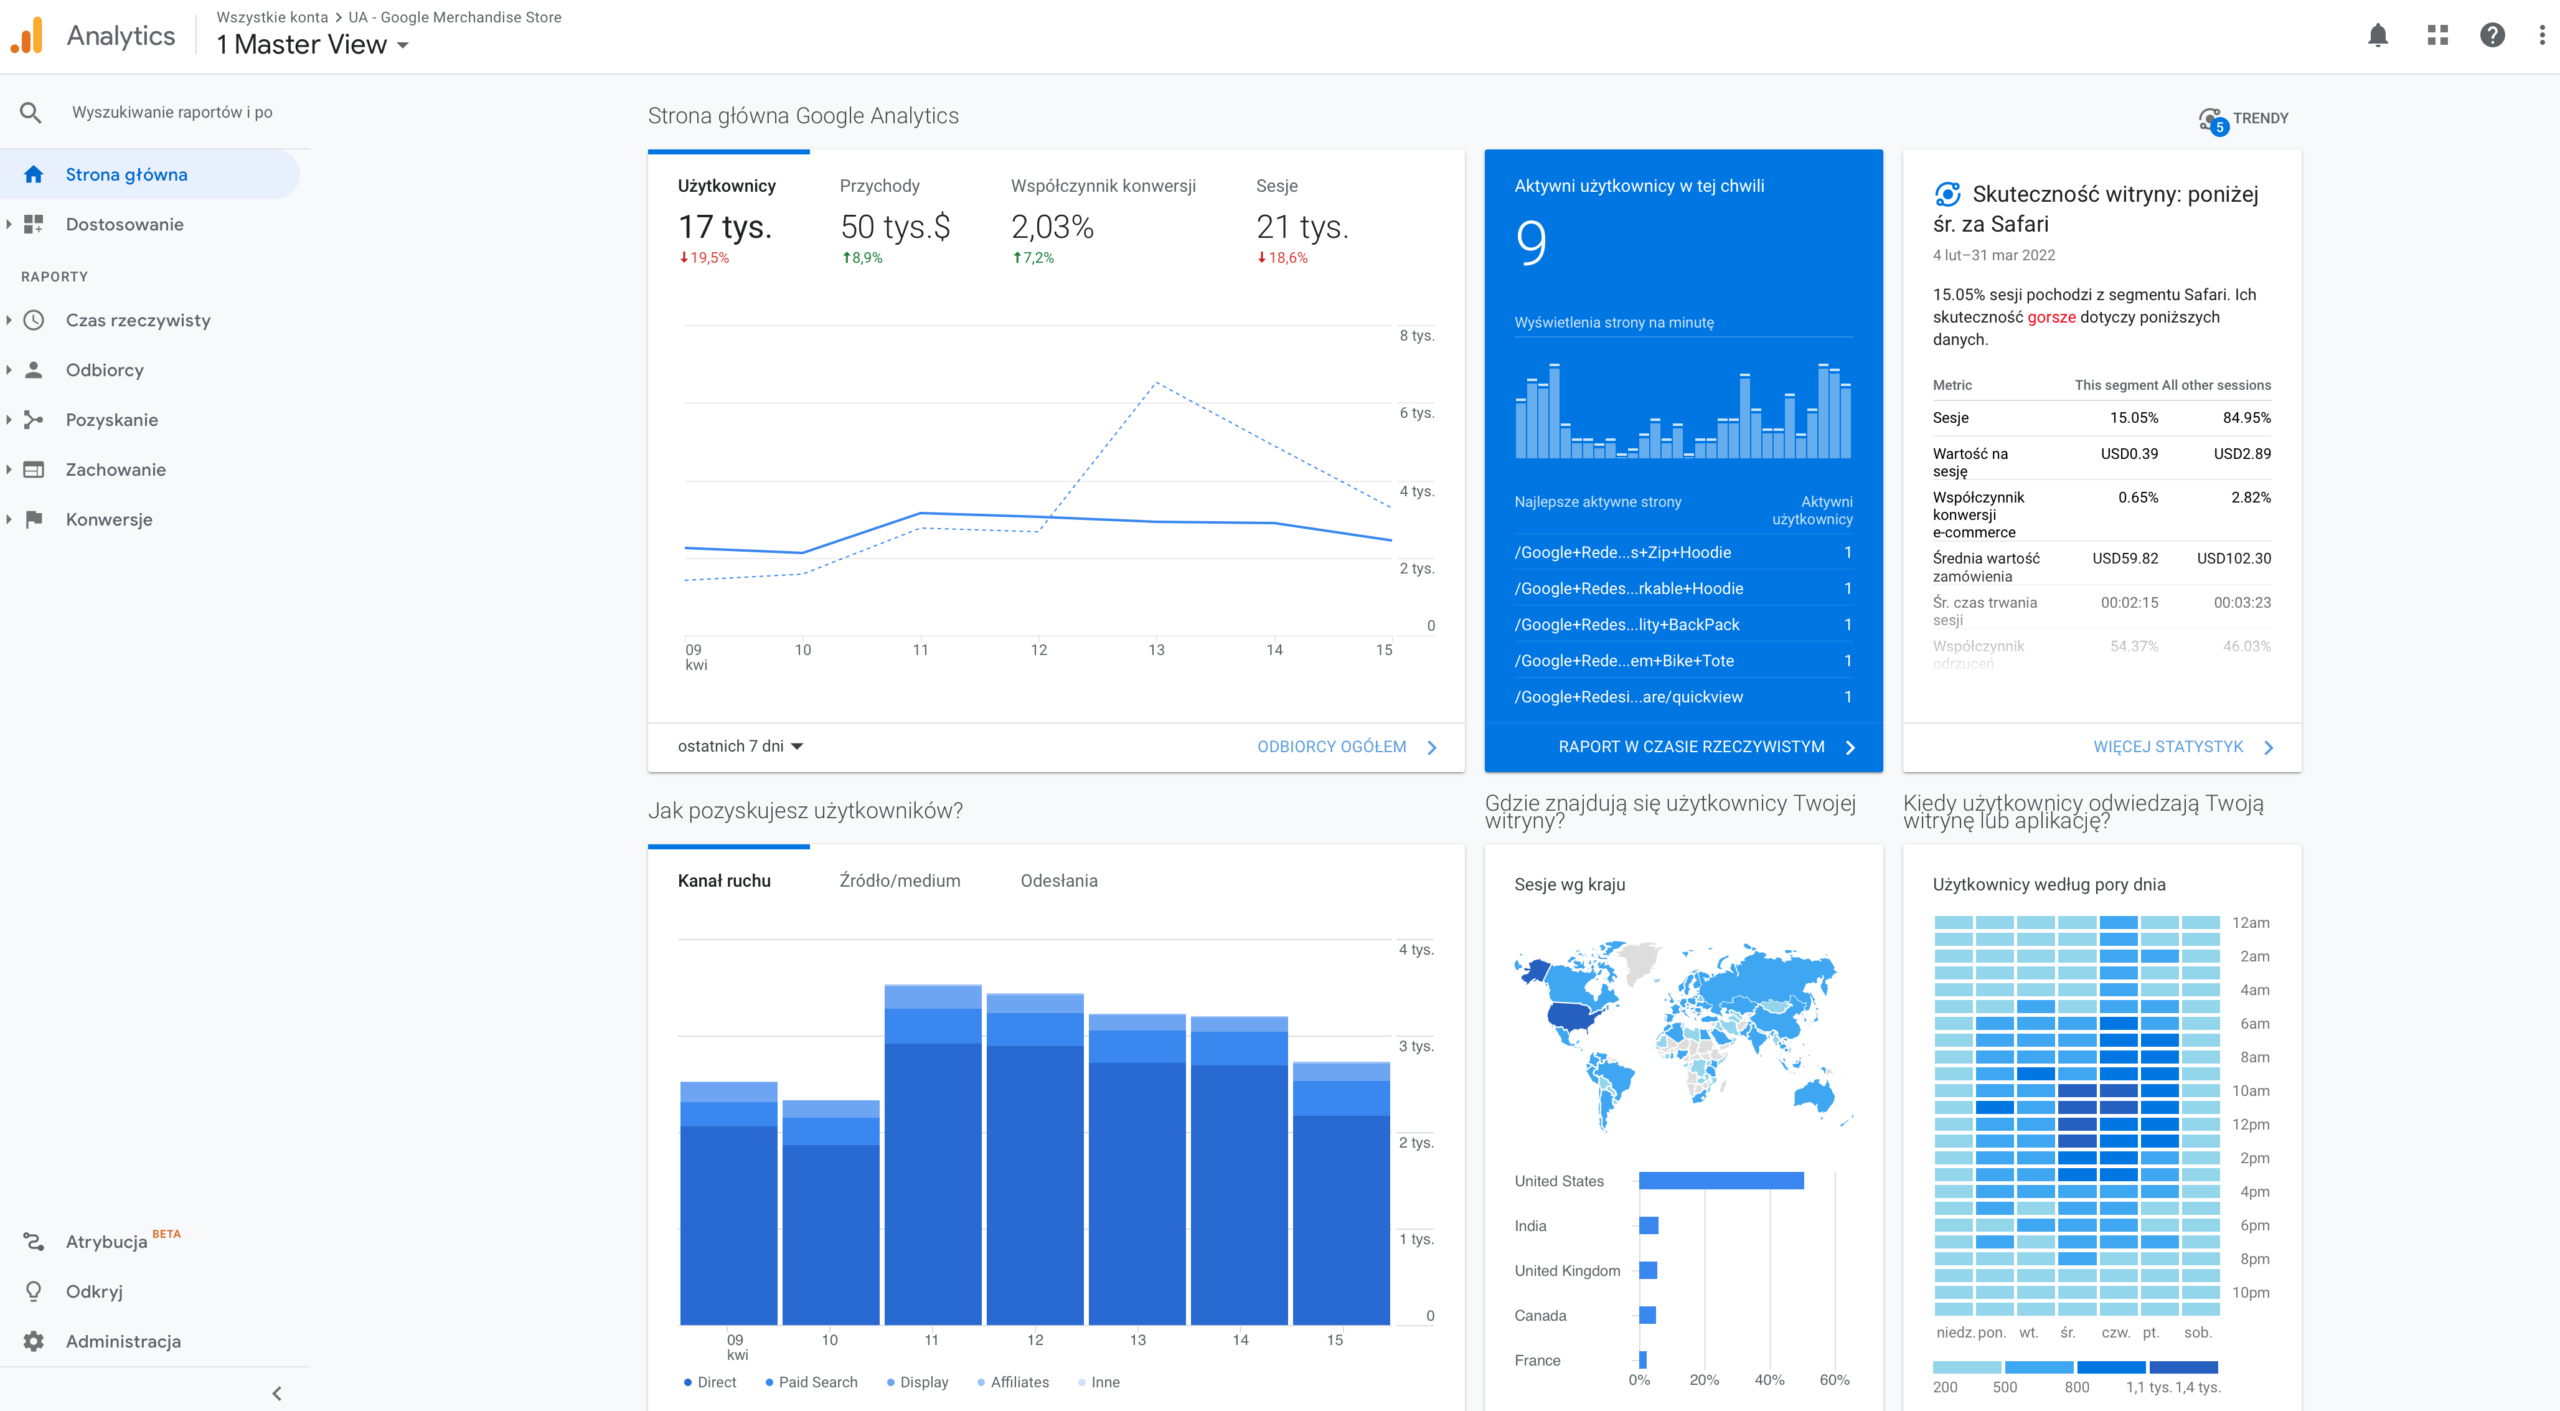The image size is (2560, 1411).
Task: Go to Strona główna in the sidebar
Action: [x=150, y=174]
